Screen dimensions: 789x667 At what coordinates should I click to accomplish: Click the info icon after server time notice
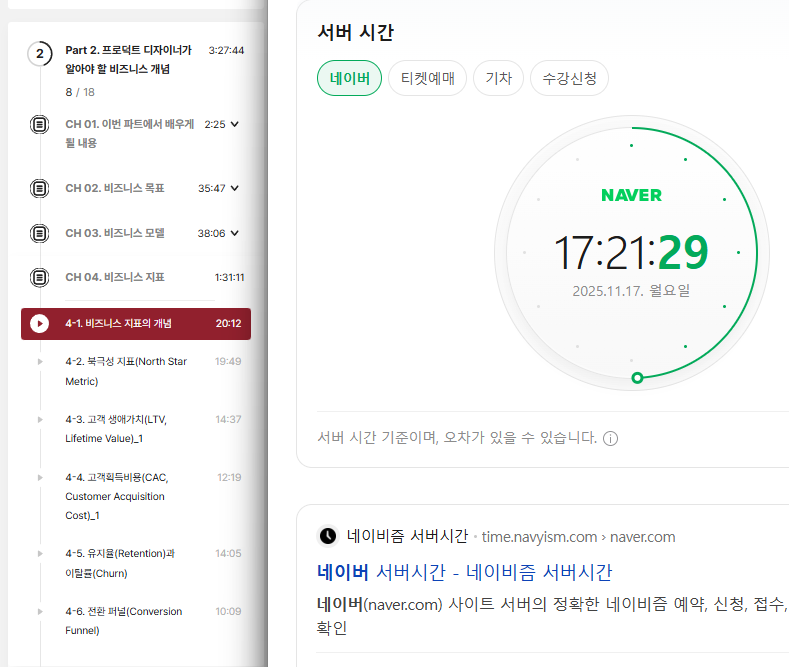[x=610, y=439]
